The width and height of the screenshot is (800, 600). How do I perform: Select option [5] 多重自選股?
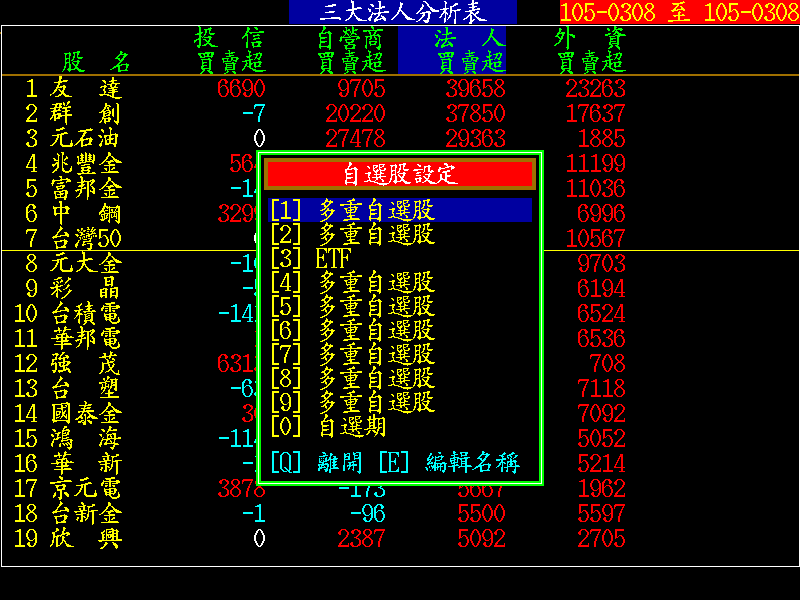[x=352, y=306]
